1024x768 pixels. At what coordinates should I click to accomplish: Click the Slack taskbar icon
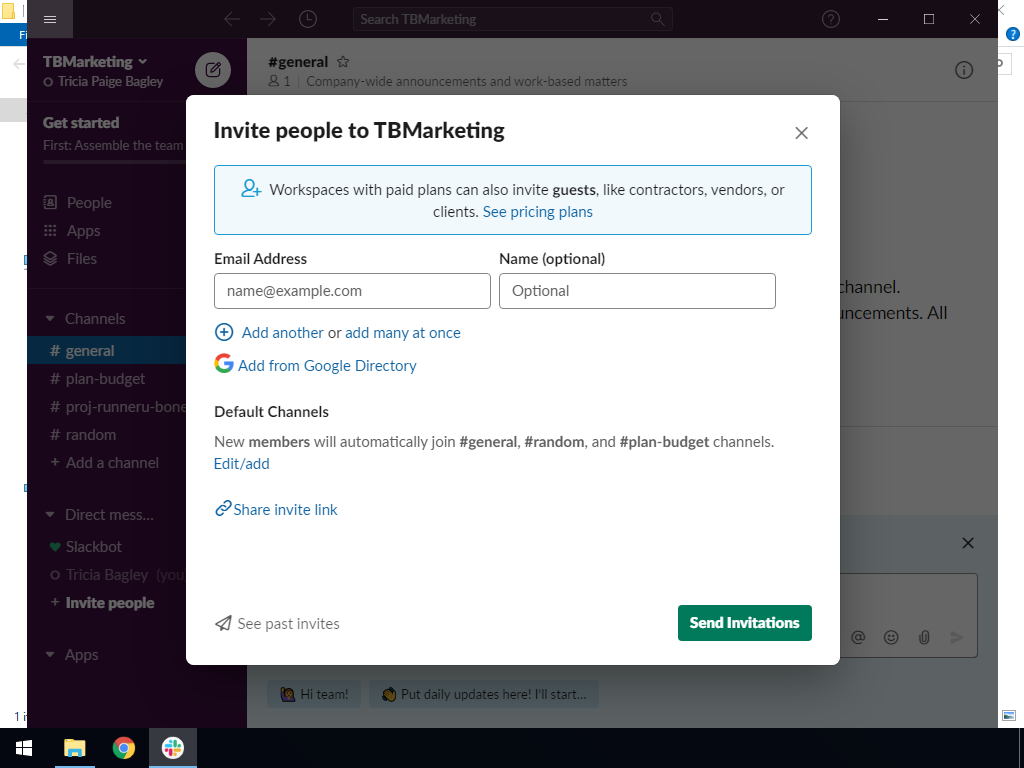point(173,748)
